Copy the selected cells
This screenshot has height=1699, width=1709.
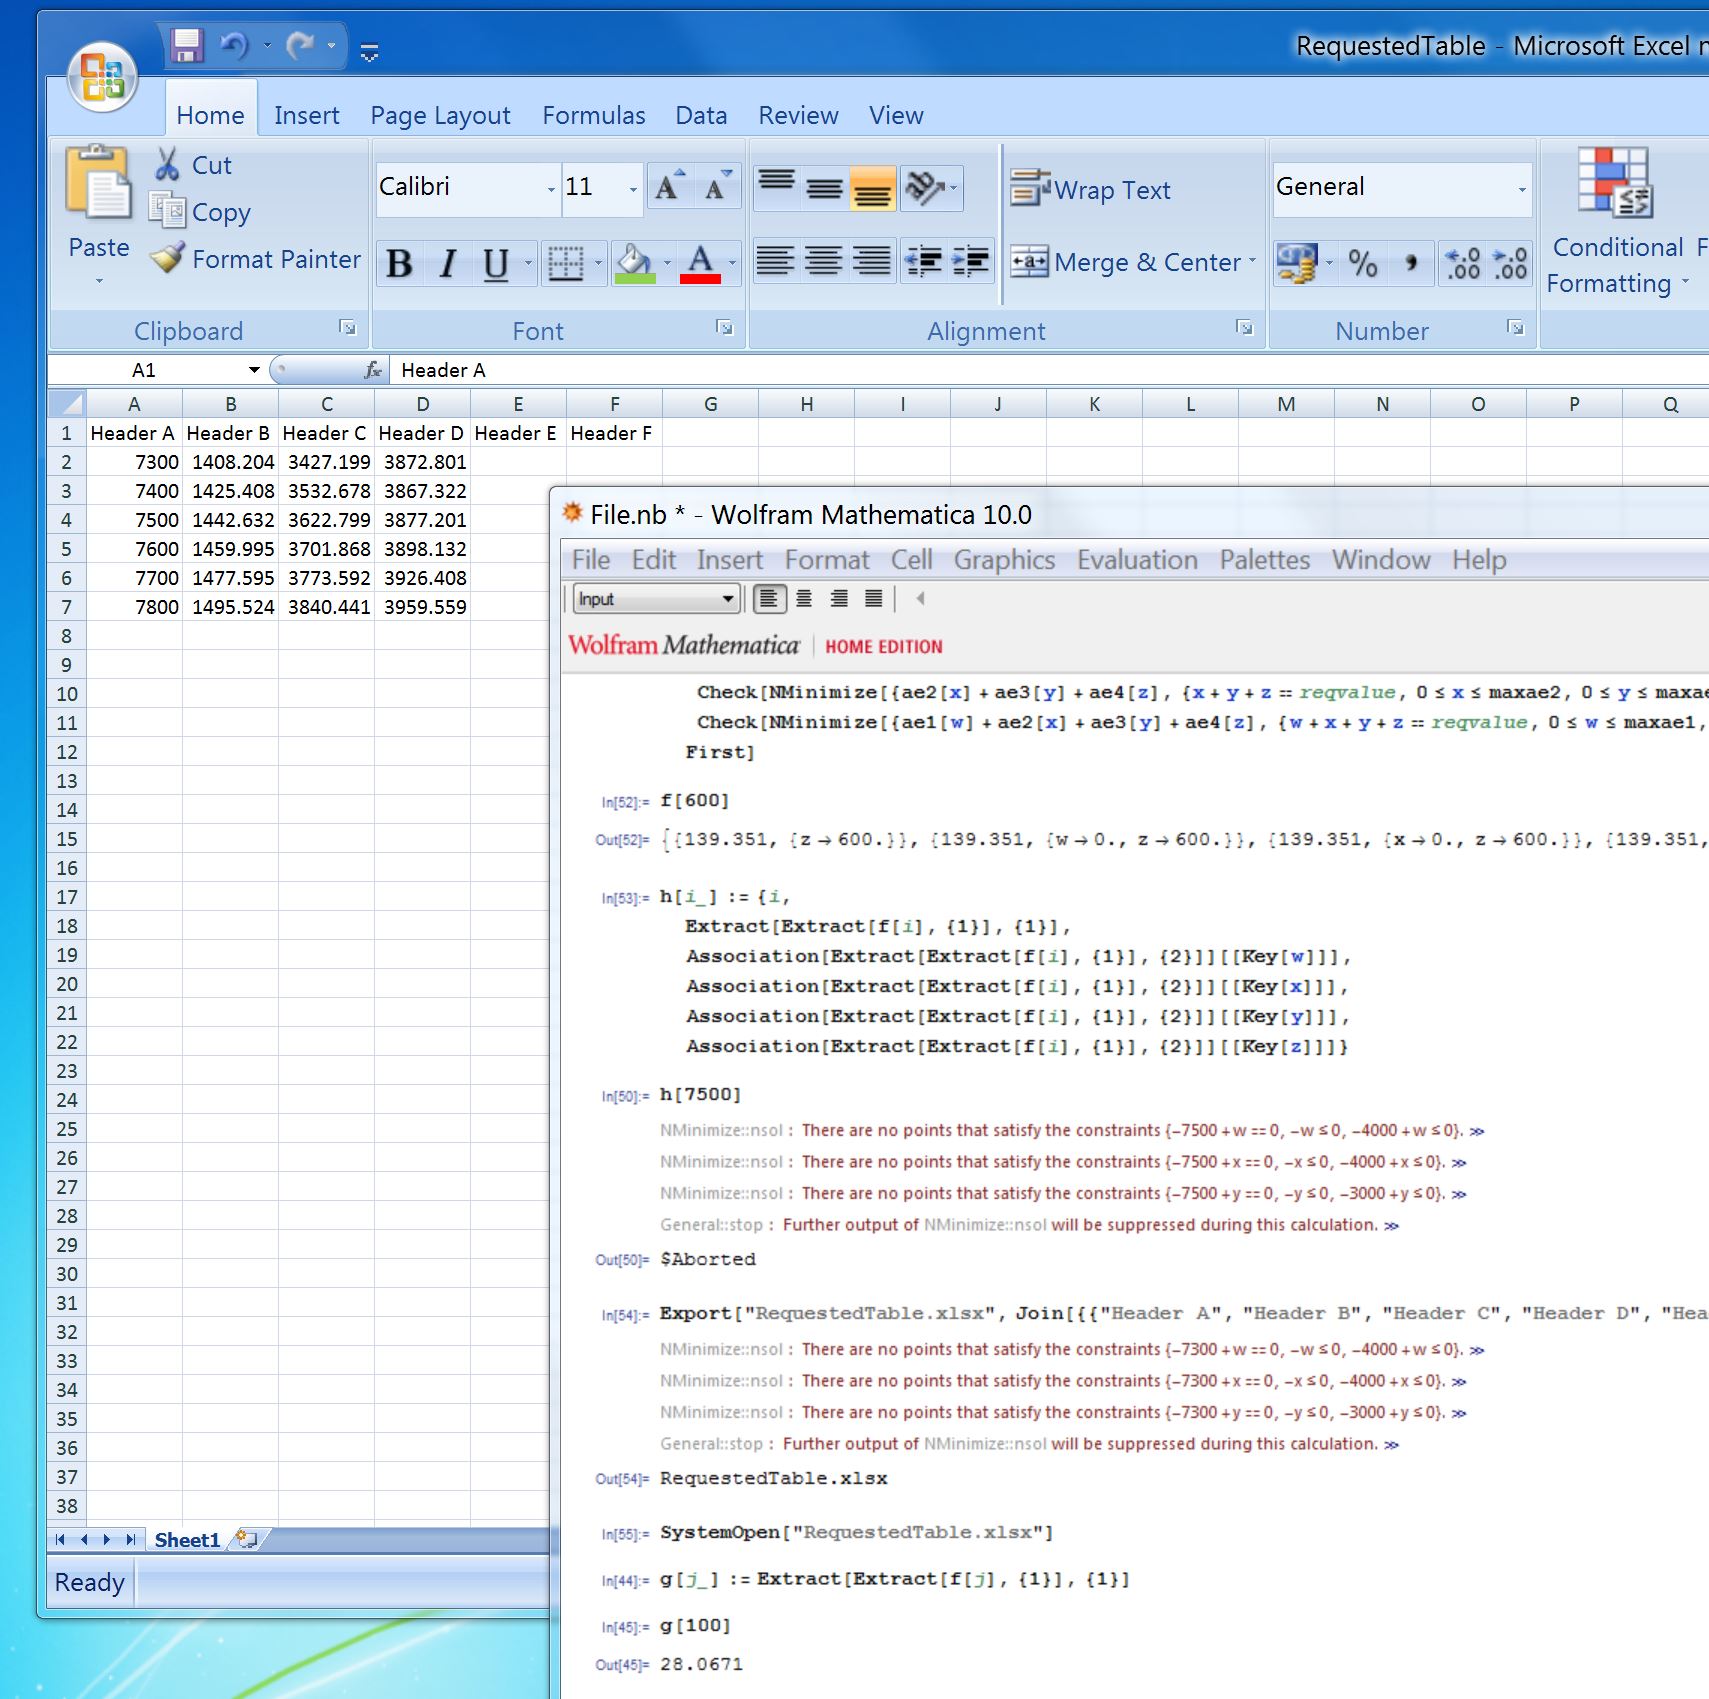(200, 212)
